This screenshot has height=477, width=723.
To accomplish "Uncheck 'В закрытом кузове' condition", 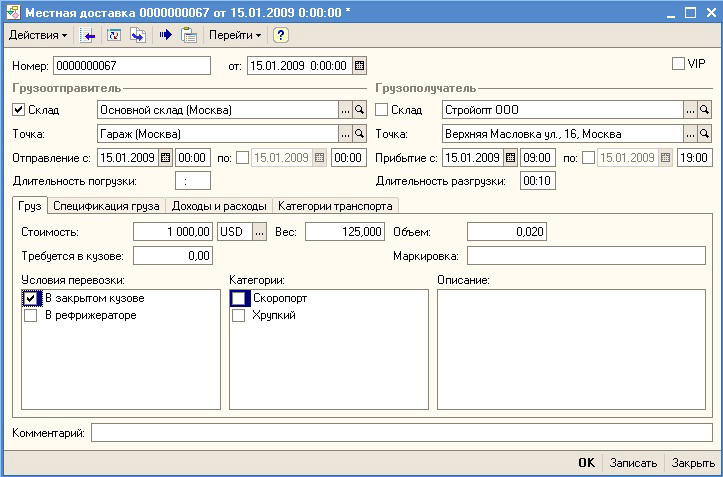I will click(30, 299).
